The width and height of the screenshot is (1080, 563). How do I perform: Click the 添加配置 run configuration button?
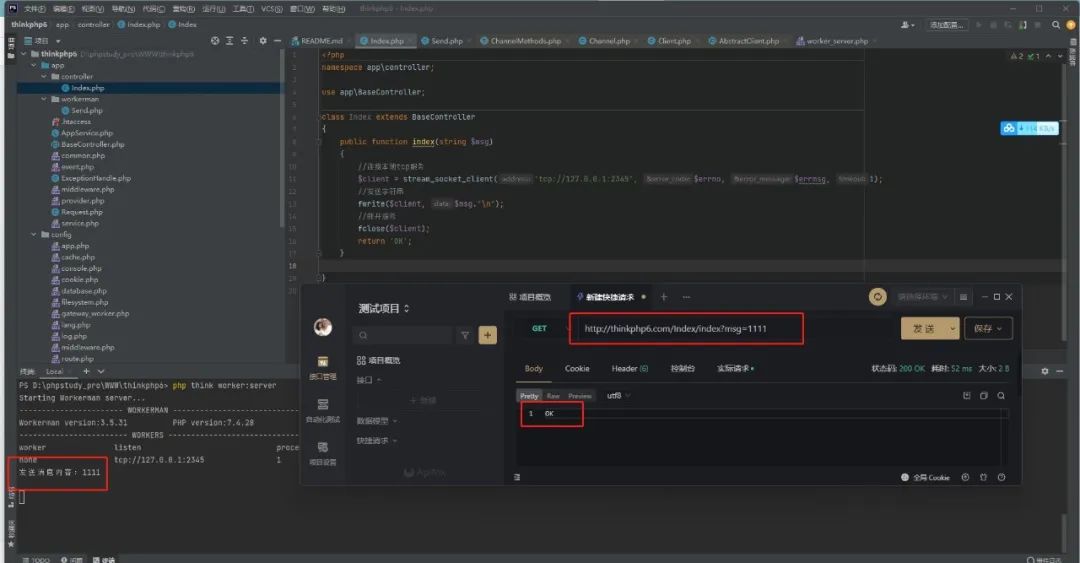[x=947, y=25]
